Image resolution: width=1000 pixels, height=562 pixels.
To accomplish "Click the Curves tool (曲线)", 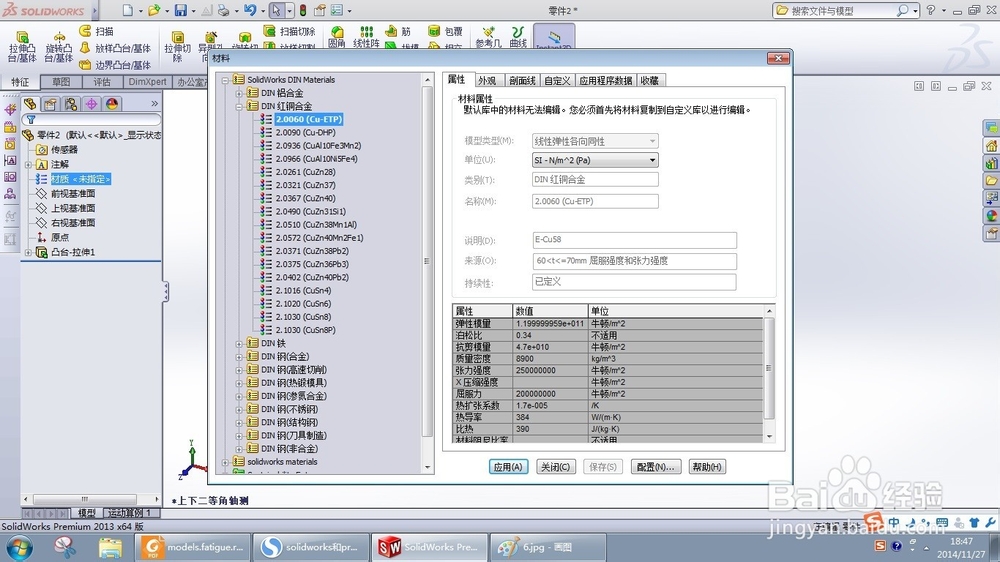I will (518, 37).
